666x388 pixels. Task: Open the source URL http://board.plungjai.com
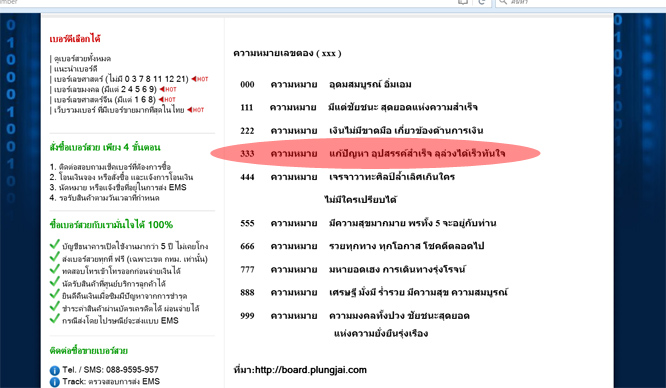pos(310,370)
